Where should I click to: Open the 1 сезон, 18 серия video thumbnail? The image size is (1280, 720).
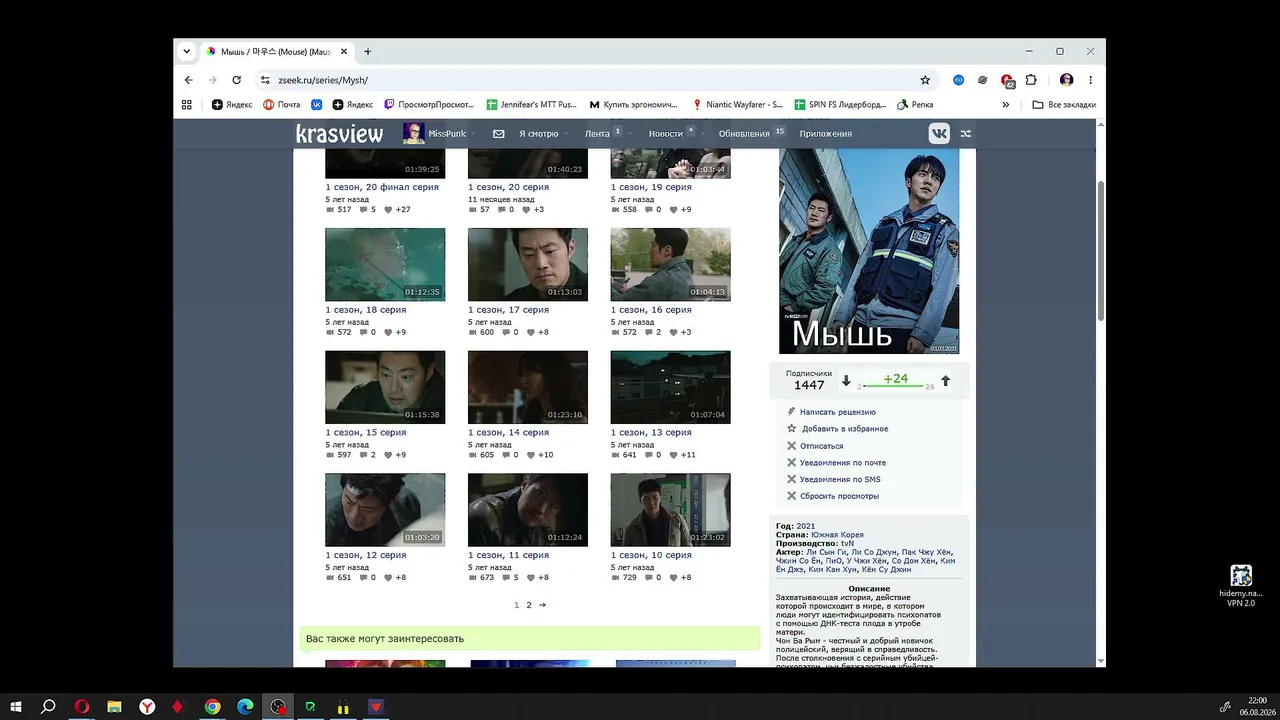click(385, 264)
